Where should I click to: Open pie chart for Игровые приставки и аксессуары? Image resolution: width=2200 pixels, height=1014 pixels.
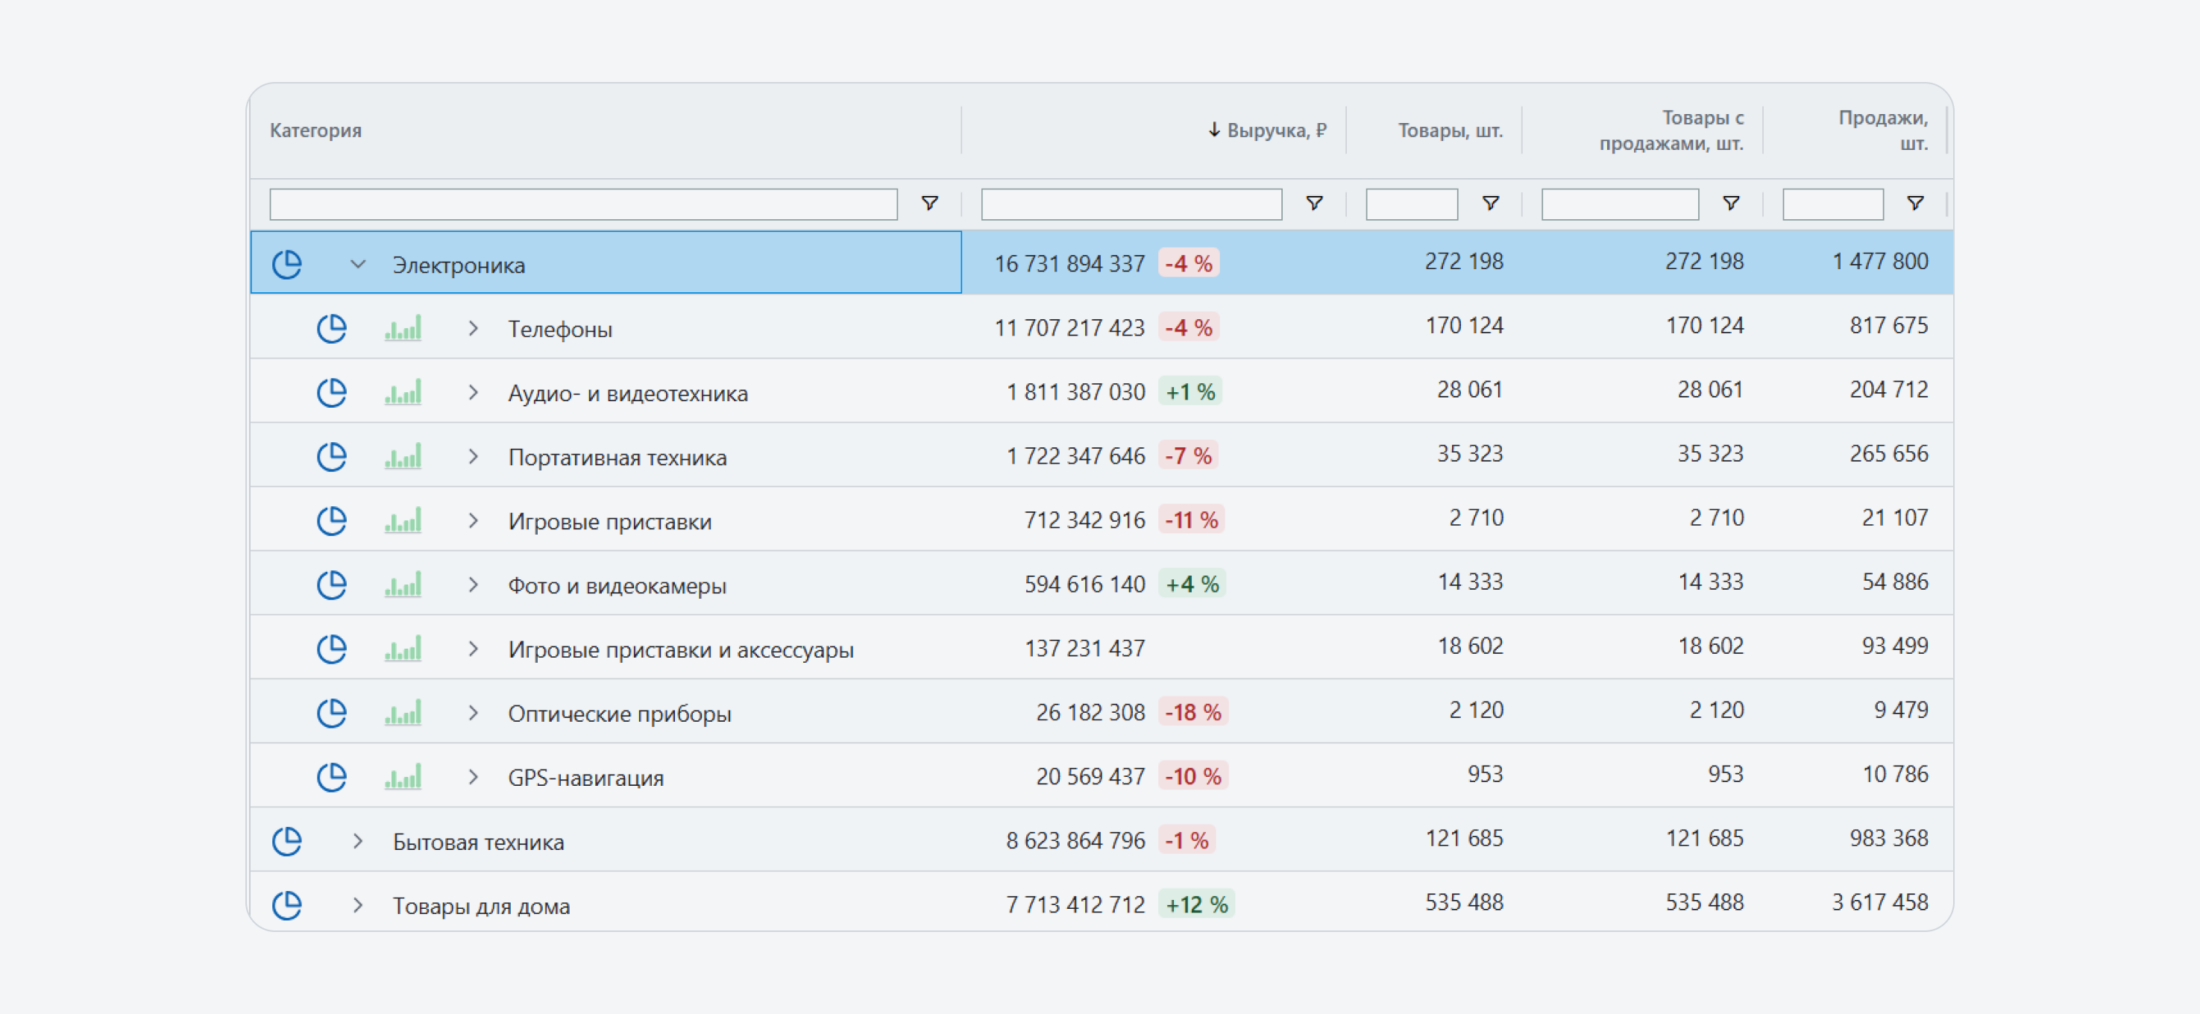point(332,648)
